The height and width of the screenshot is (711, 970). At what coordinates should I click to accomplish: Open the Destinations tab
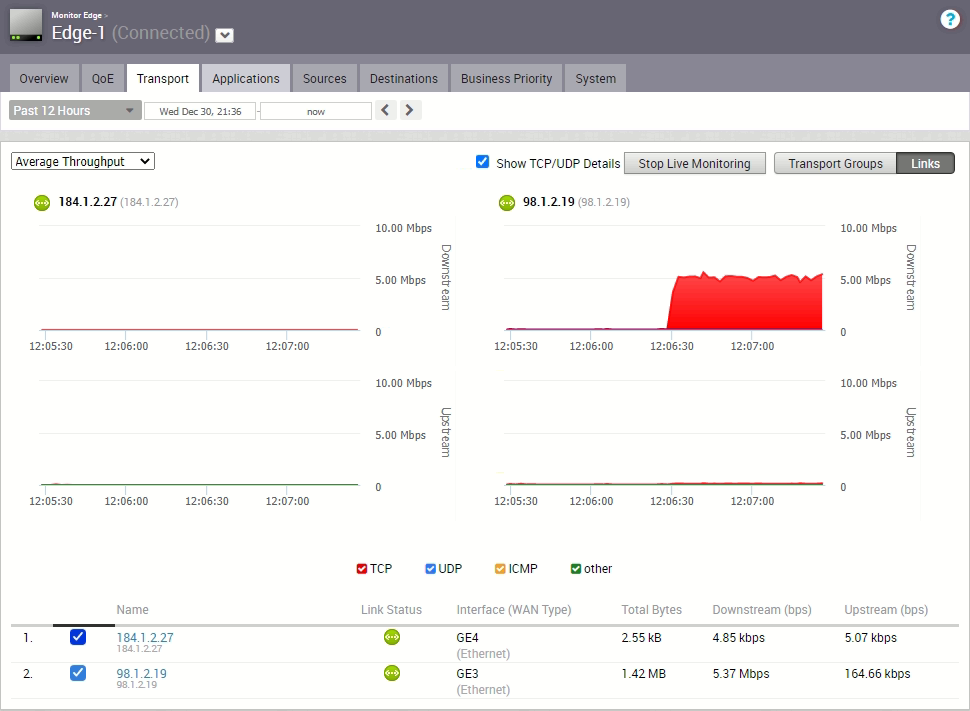(404, 79)
